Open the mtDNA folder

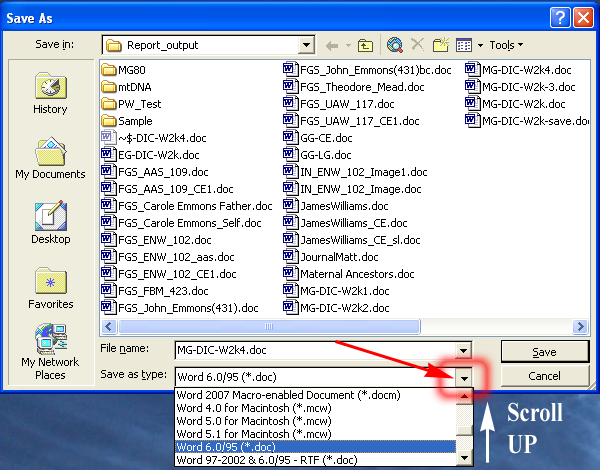click(126, 87)
